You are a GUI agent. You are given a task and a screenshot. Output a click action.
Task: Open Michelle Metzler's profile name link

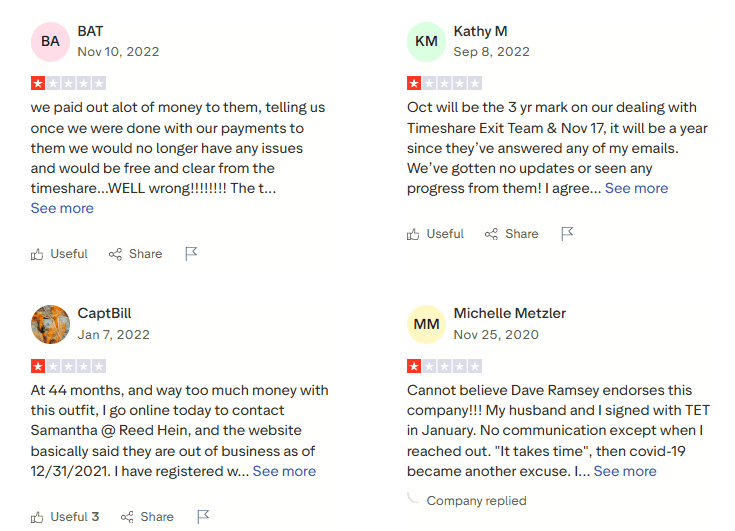tap(510, 313)
